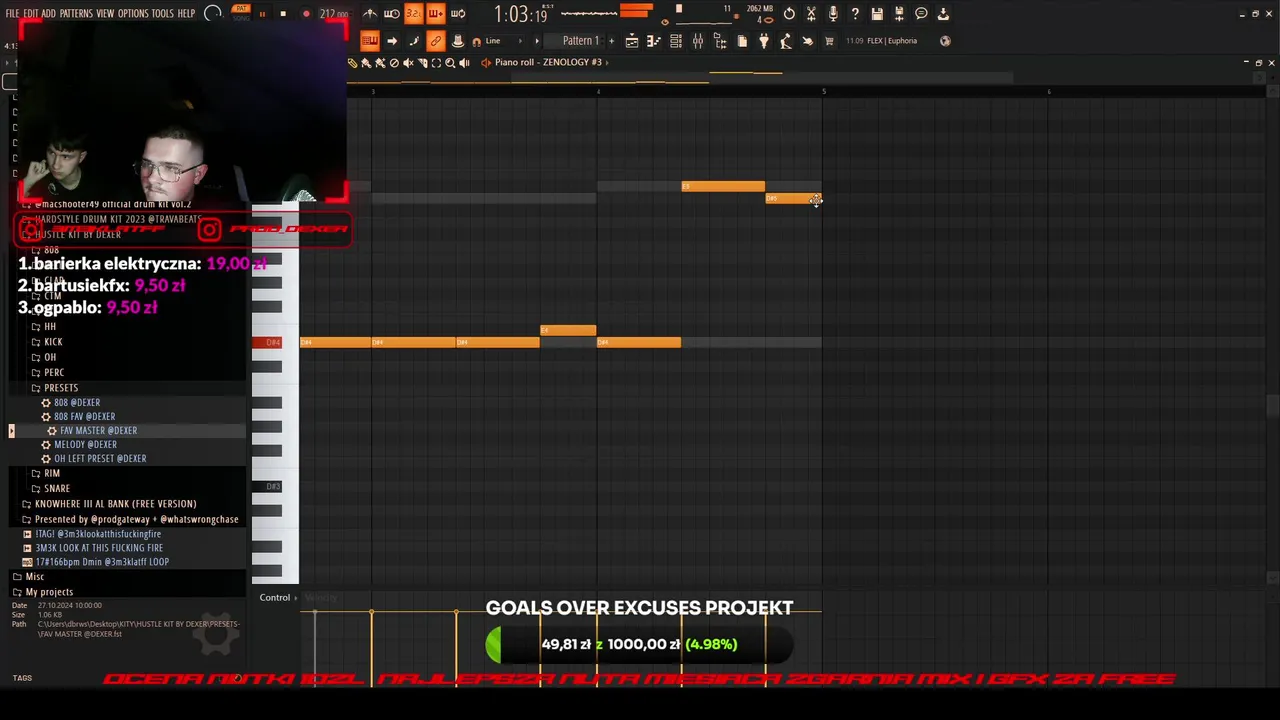Select the piano roll Zoom magnifier tool
This screenshot has width=1280, height=720.
[x=450, y=63]
